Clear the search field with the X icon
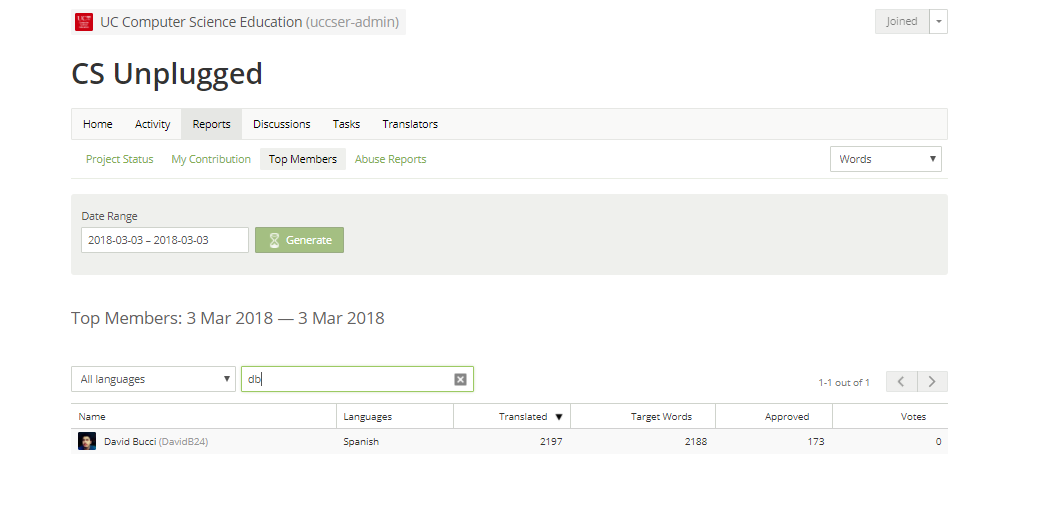Screen dimensions: 1057x508 [x=460, y=379]
